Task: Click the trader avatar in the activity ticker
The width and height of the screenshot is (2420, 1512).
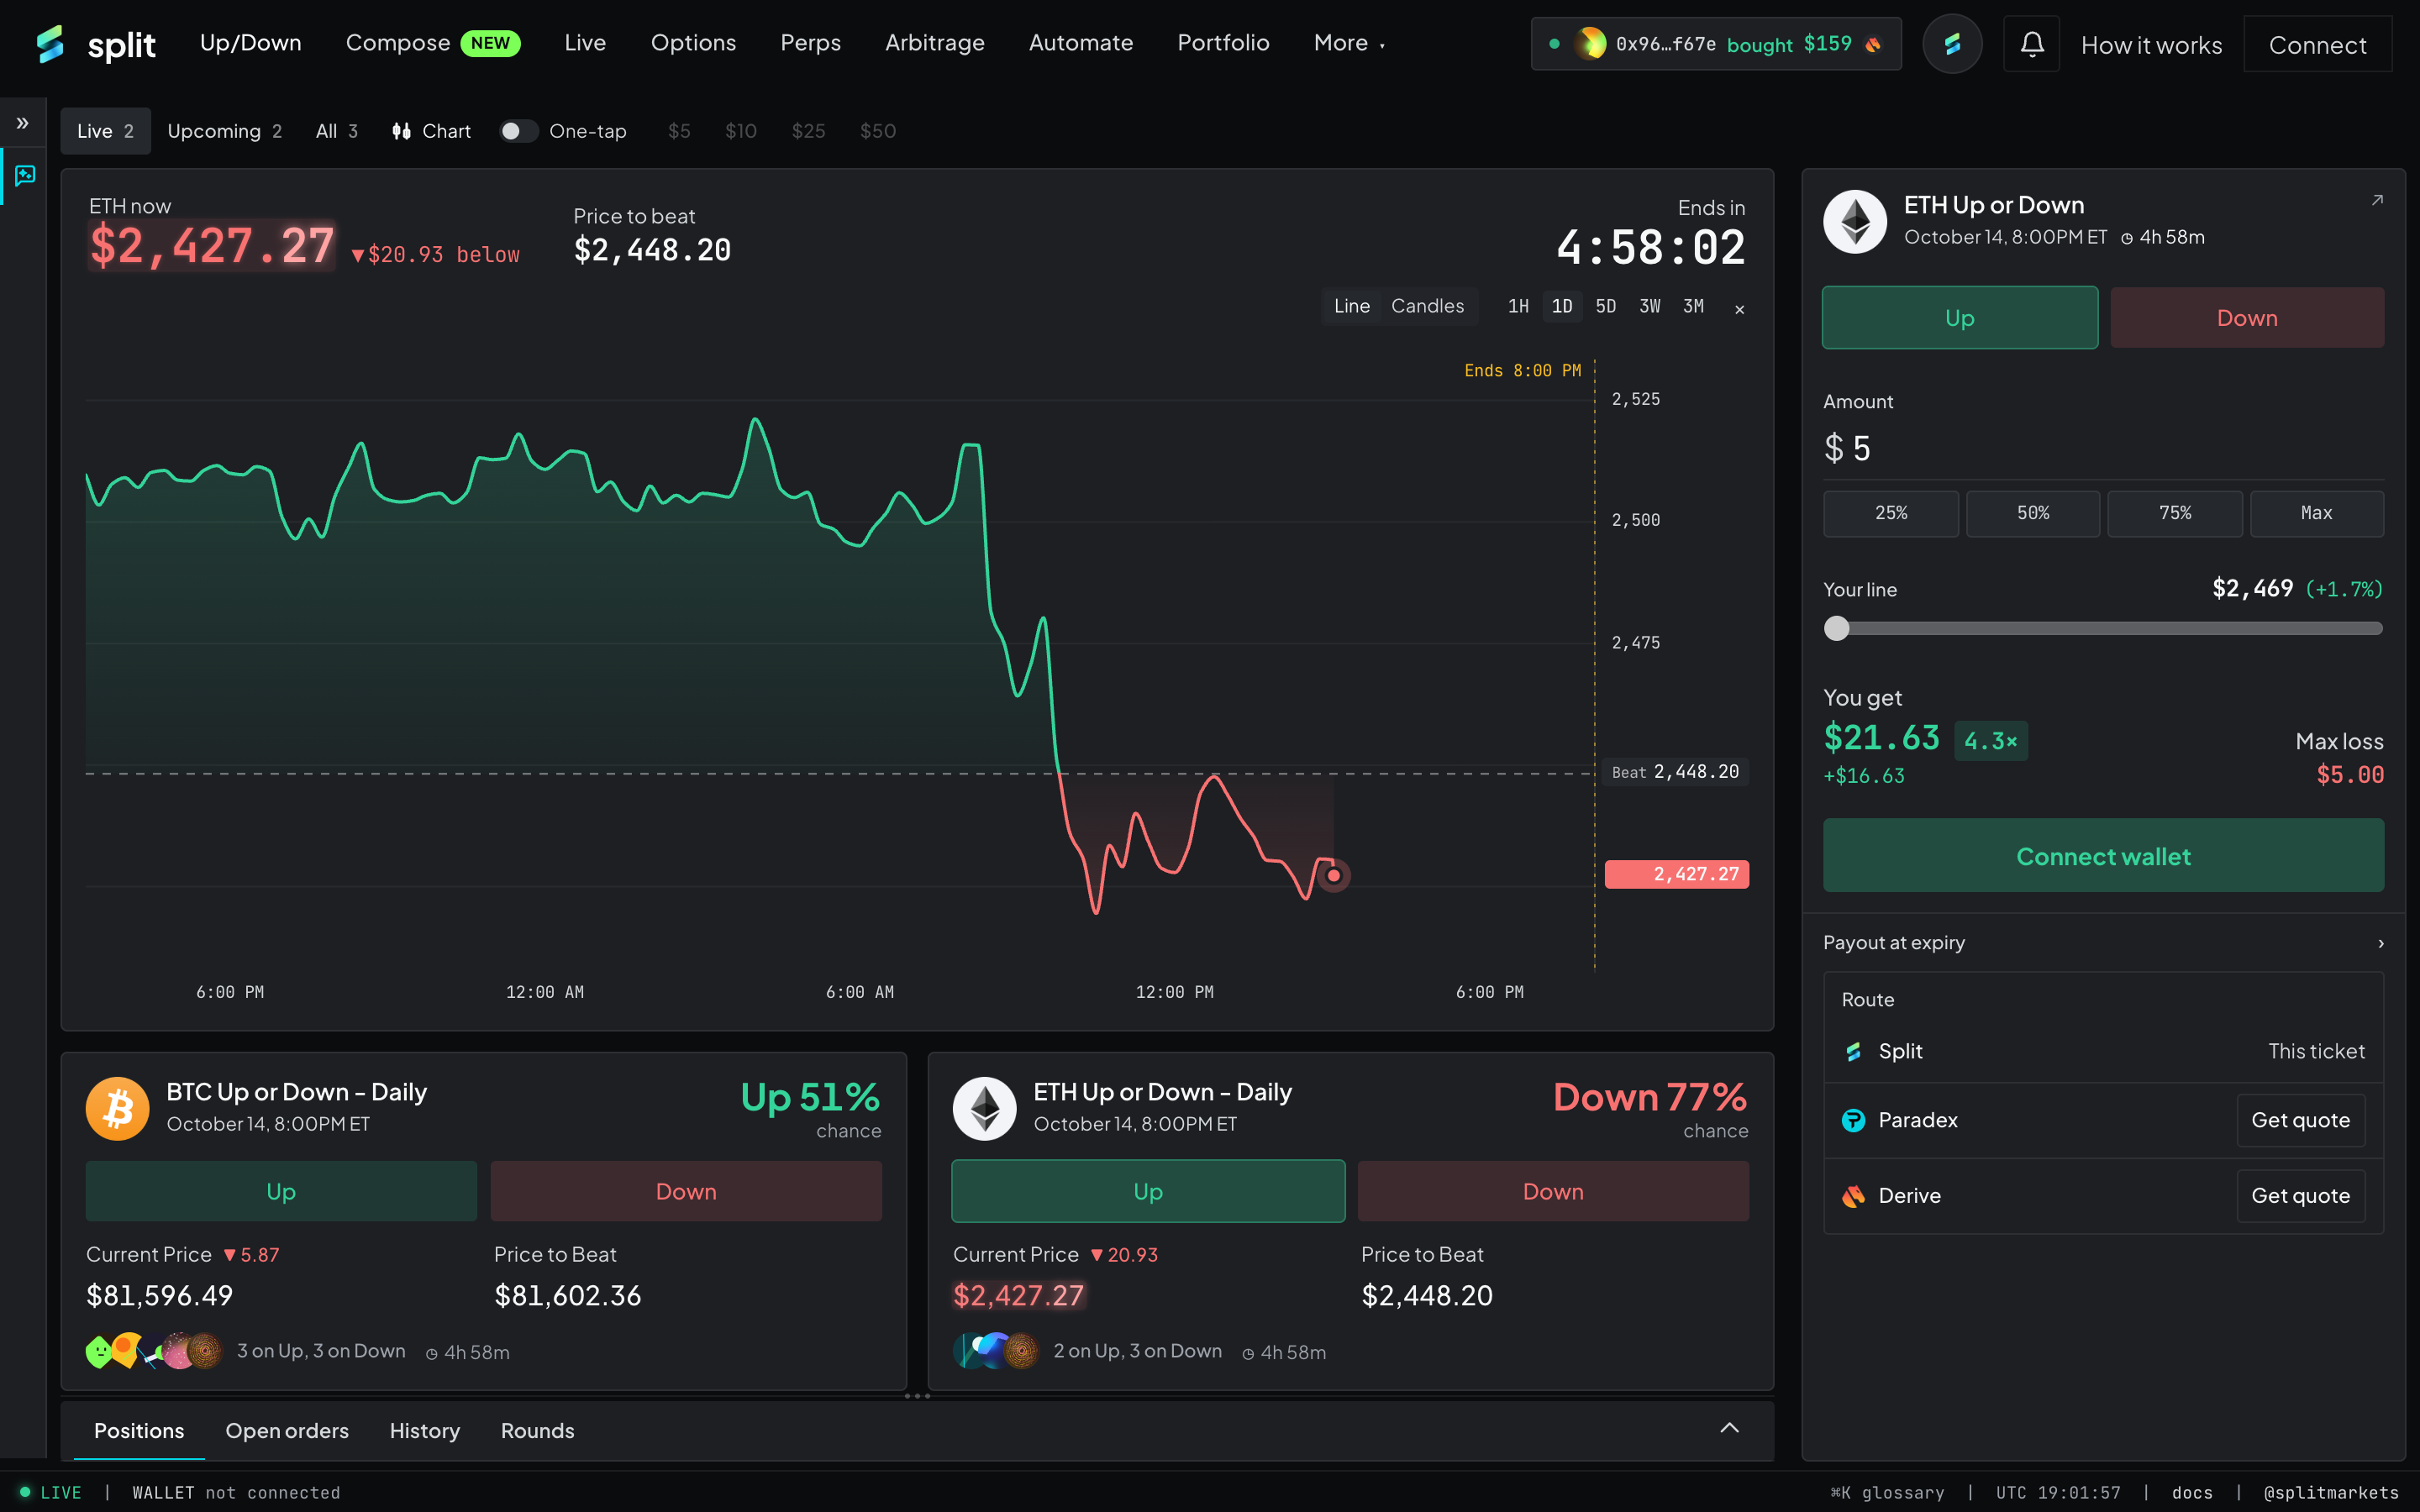Action: click(1590, 44)
